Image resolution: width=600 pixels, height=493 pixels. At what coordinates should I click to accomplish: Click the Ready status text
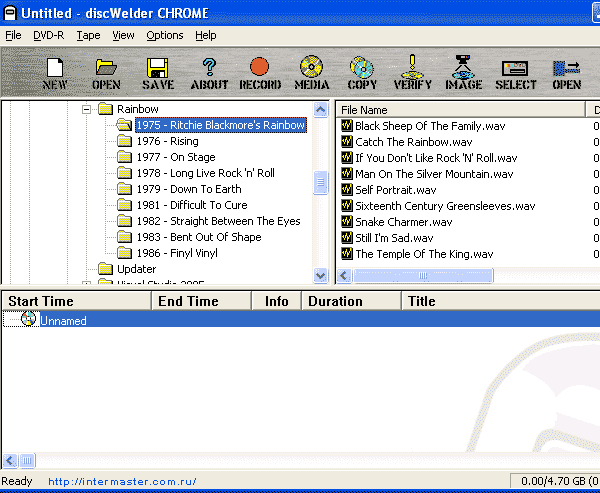[17, 481]
